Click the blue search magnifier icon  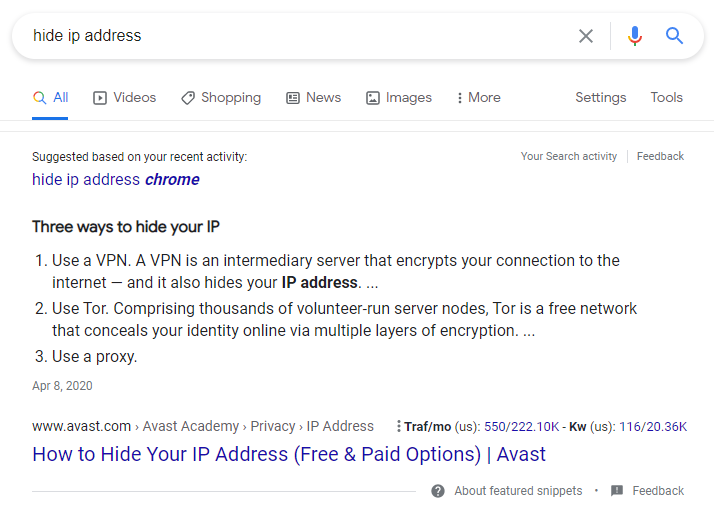coord(675,36)
